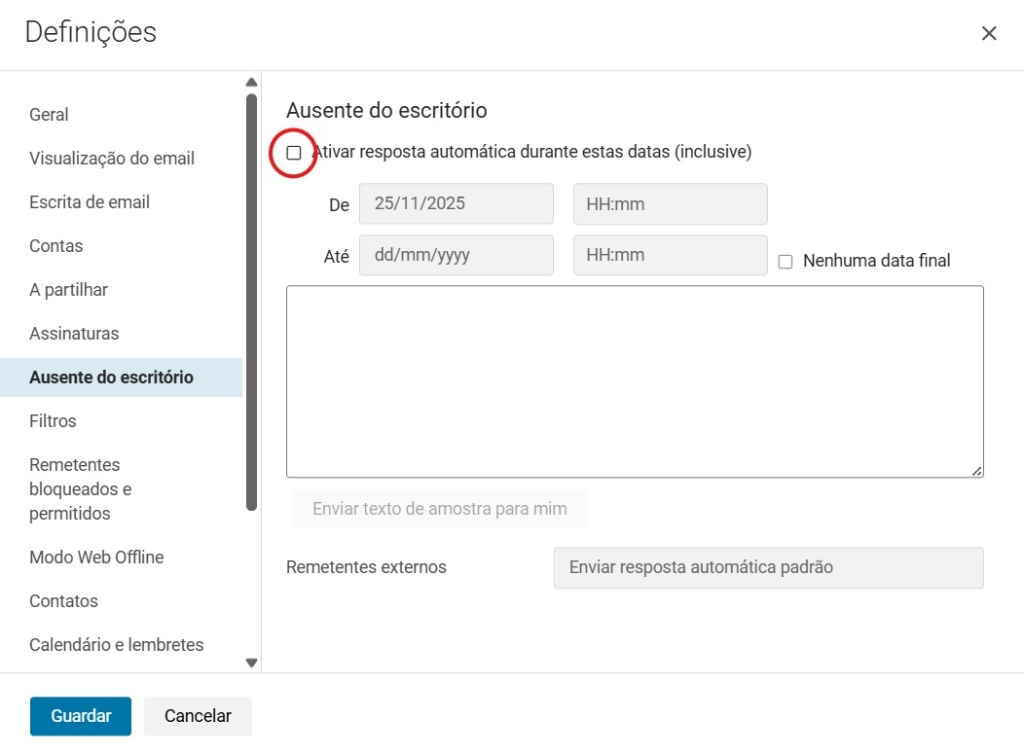Click Enviar texto de amostra para mim
Screen dimensions: 1024x756
(x=439, y=509)
